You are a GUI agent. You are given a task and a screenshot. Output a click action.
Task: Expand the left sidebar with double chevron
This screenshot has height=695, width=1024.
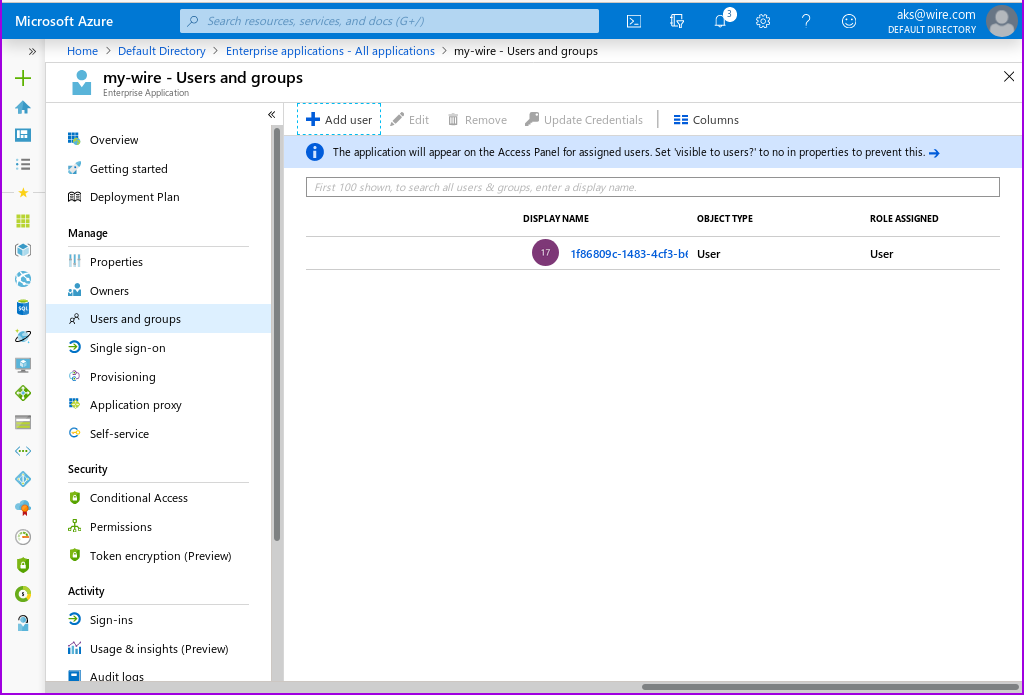(x=31, y=51)
